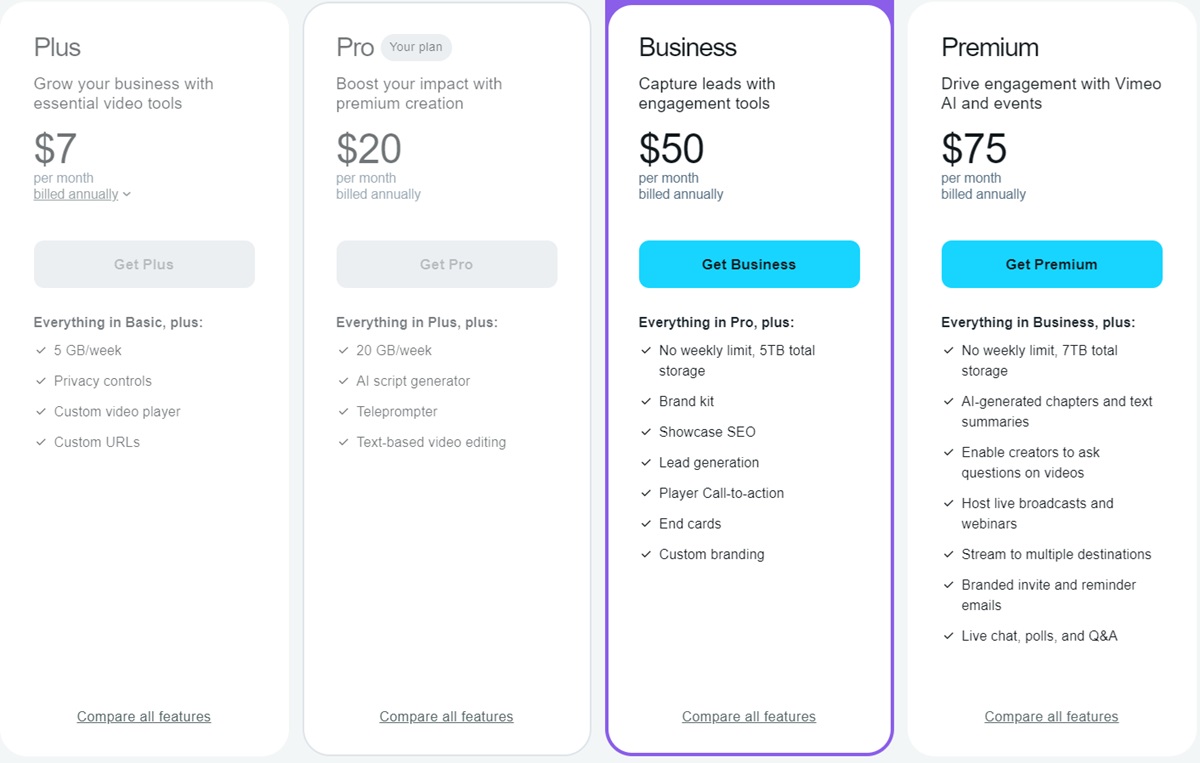Click the checkmark beside "Lead generation"
Image resolution: width=1200 pixels, height=763 pixels.
click(x=646, y=463)
